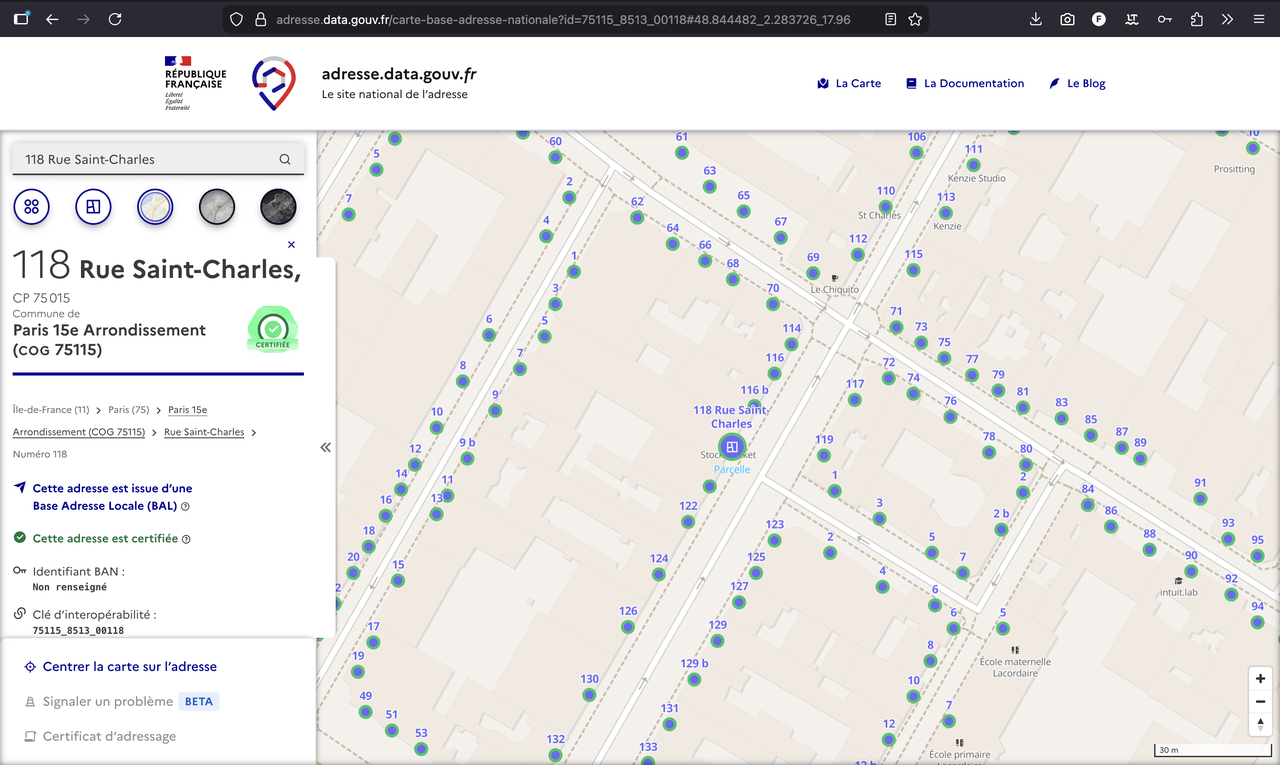
Task: Toggle the address points layer button
Action: 32,207
